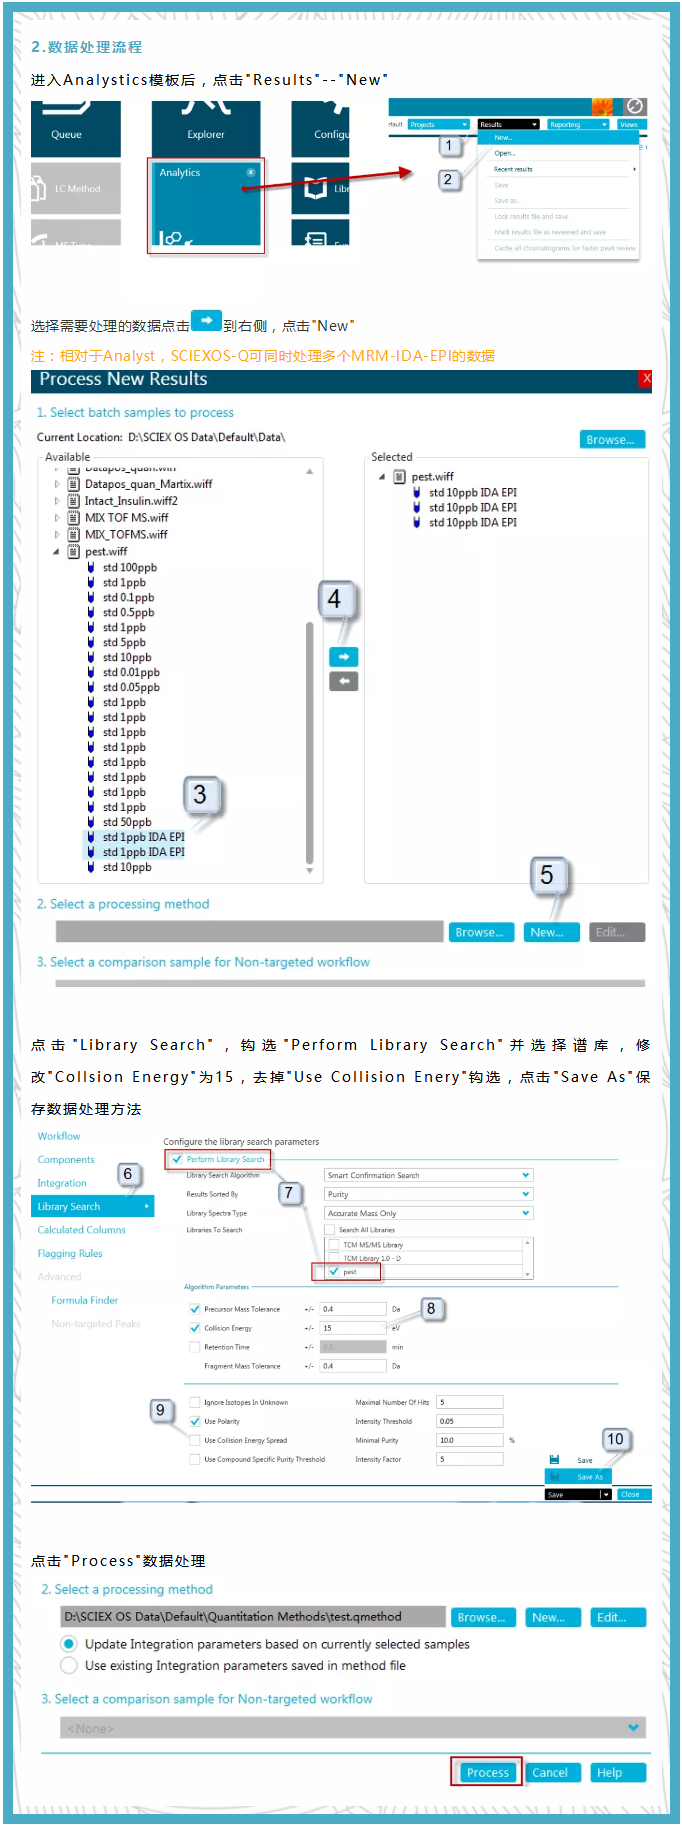This screenshot has width=682, height=1828.
Task: Close Process New Results with red X
Action: 646,378
